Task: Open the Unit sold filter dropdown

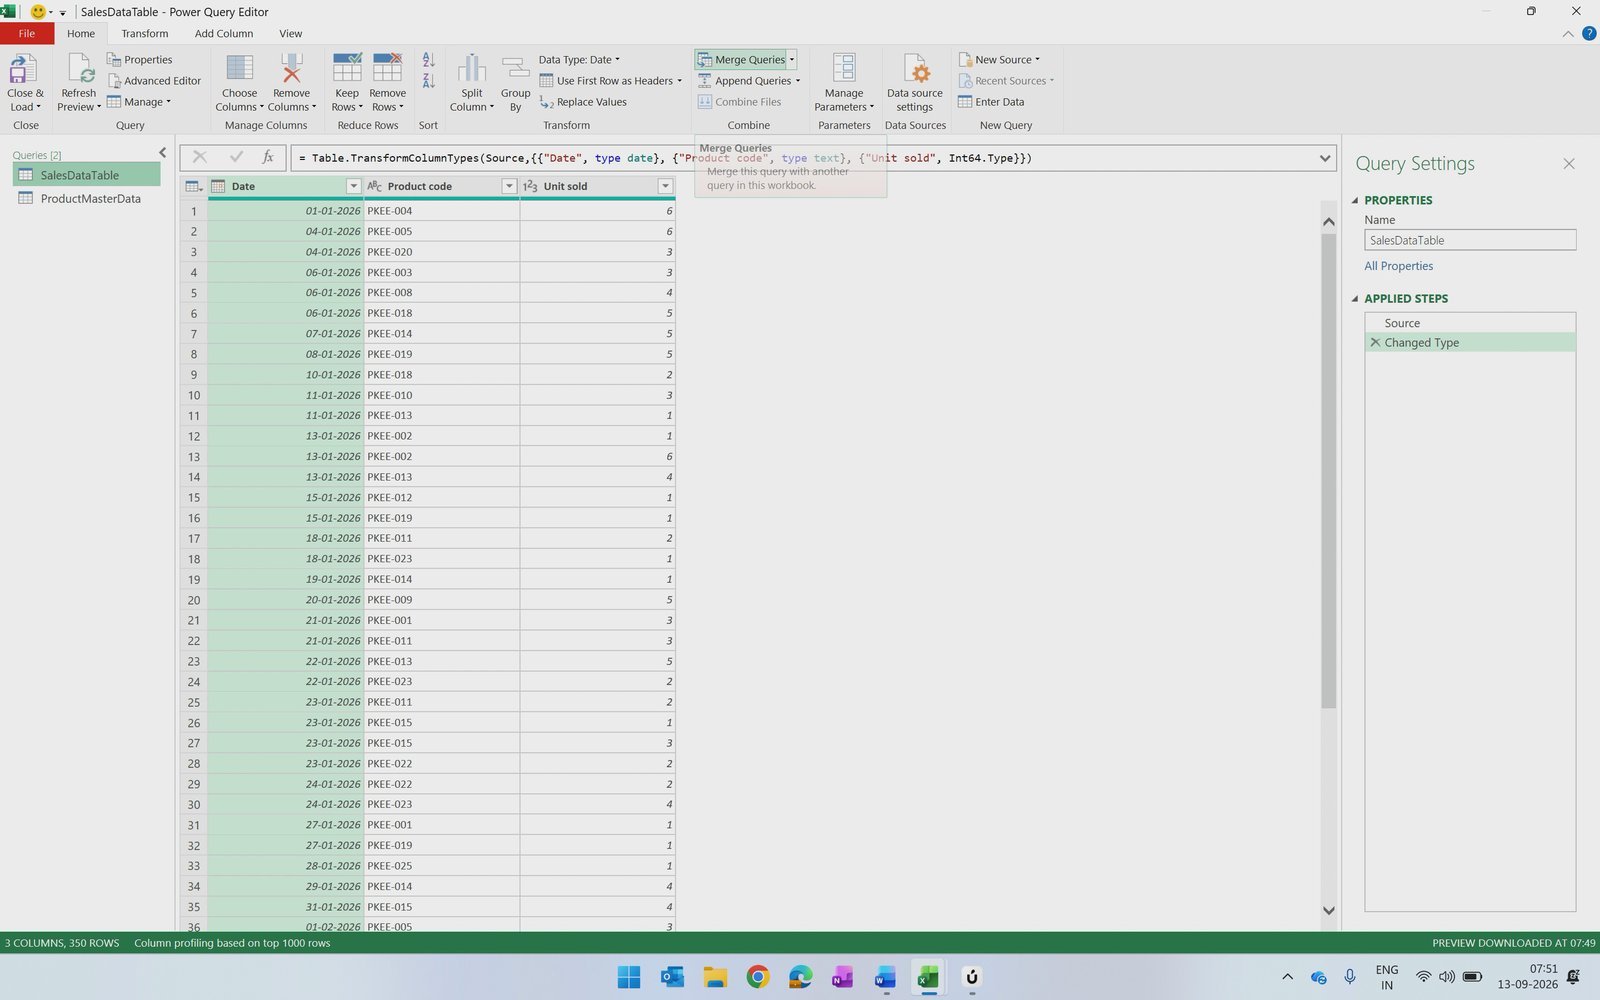Action: coord(665,187)
